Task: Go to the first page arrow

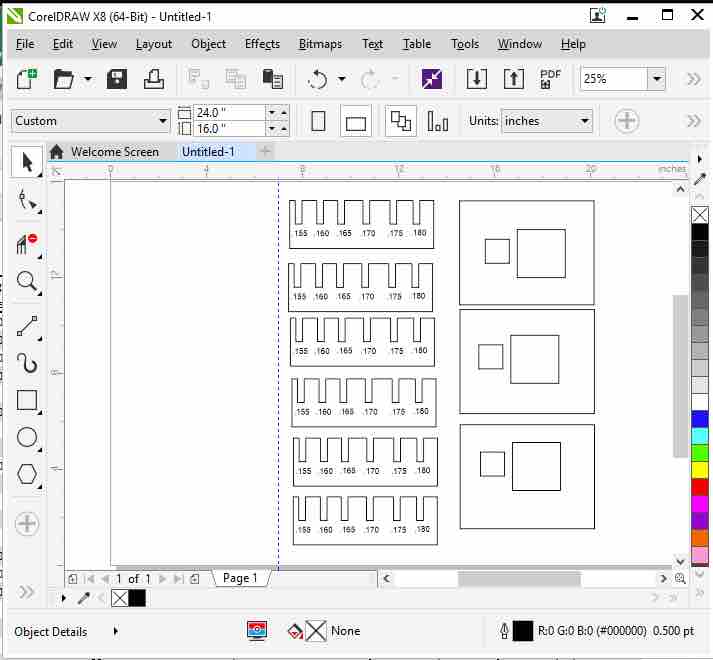Action: [90, 579]
